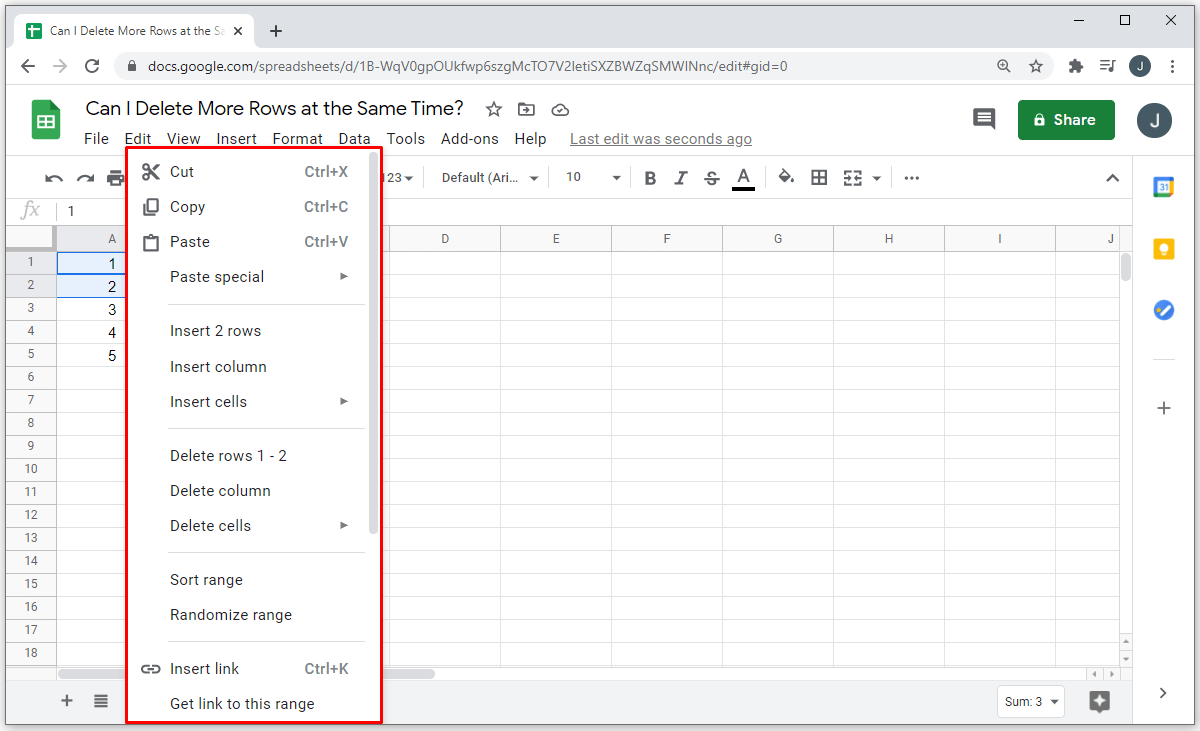1200x731 pixels.
Task: Open the Last edit was seconds ago link
Action: click(660, 139)
